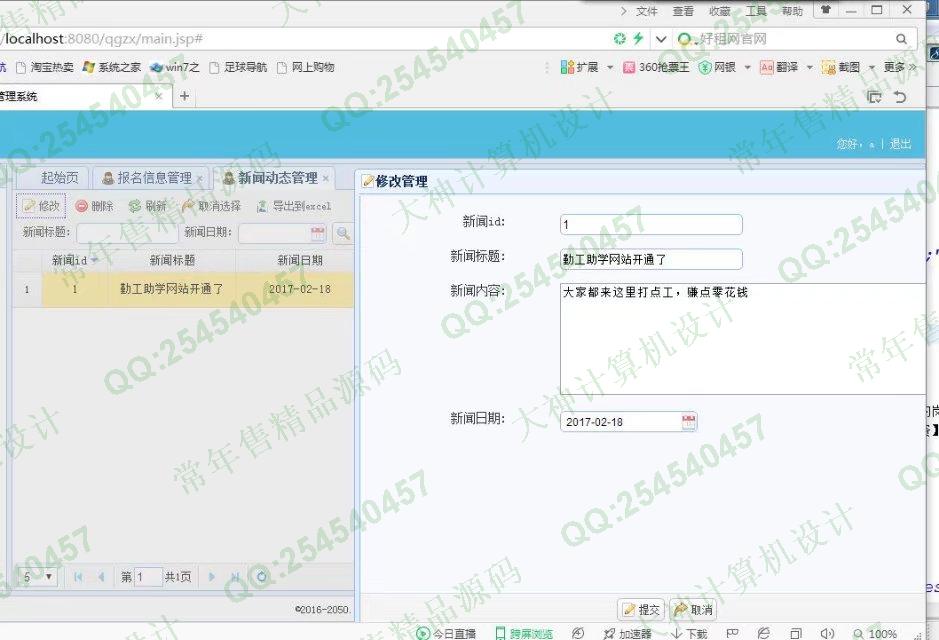The width and height of the screenshot is (939, 640).
Task: Select the 新闻动态管理 tab
Action: (275, 178)
